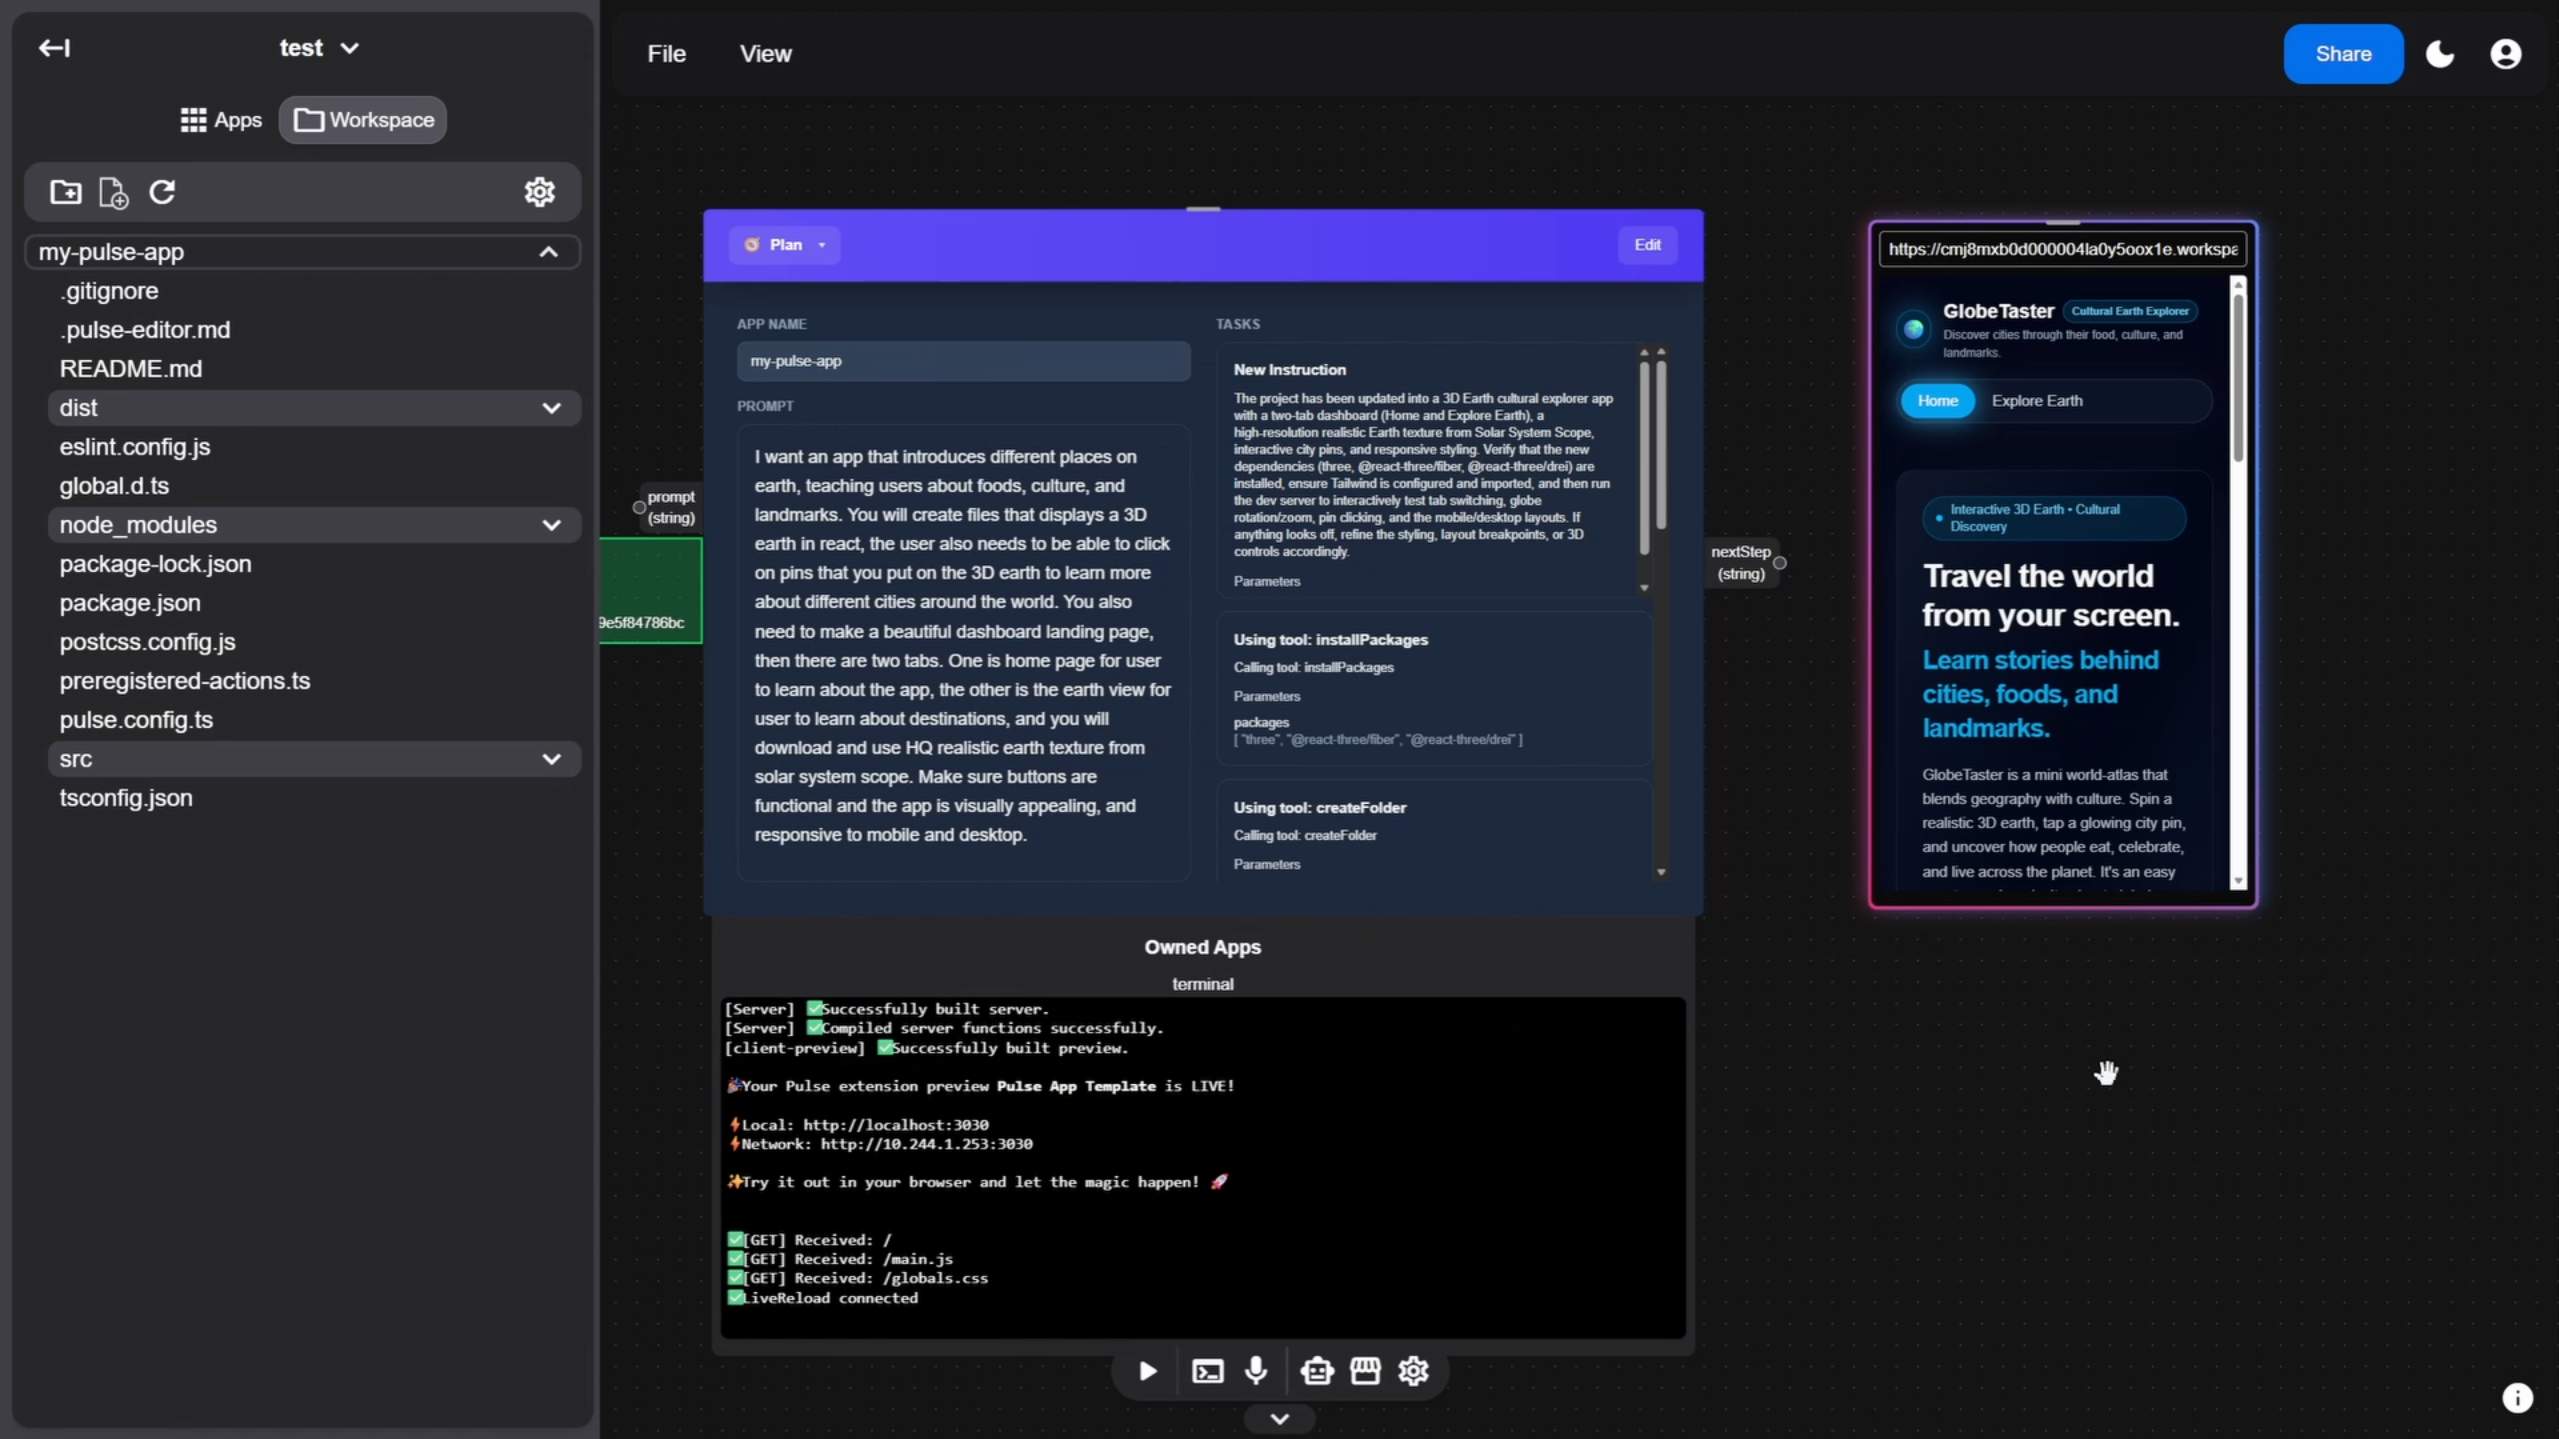
Task: Open the AI robot assistant icon
Action: [x=1316, y=1371]
